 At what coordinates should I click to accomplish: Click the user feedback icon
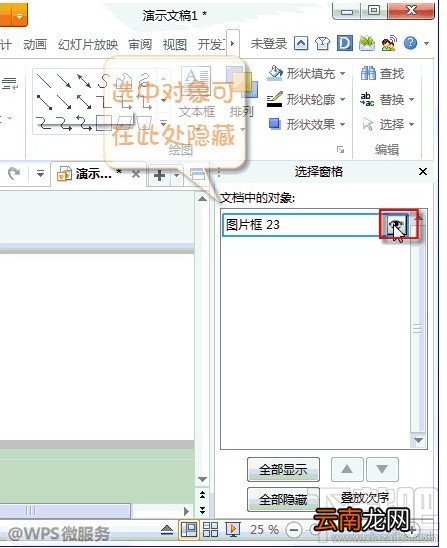click(389, 43)
